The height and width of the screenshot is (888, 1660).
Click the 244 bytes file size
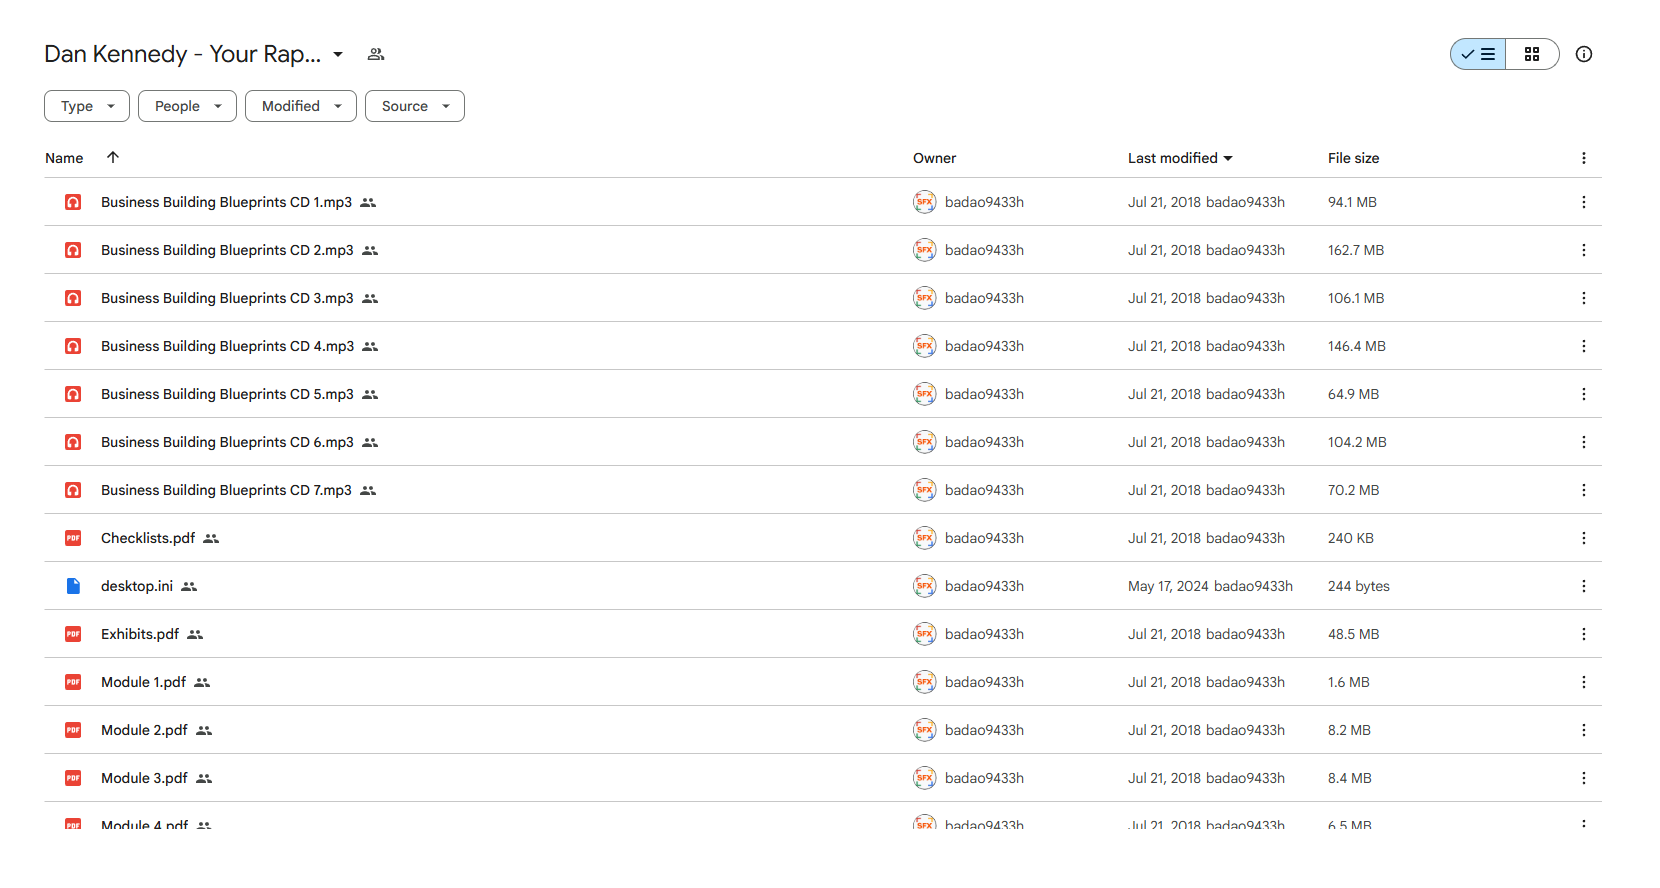1359,586
